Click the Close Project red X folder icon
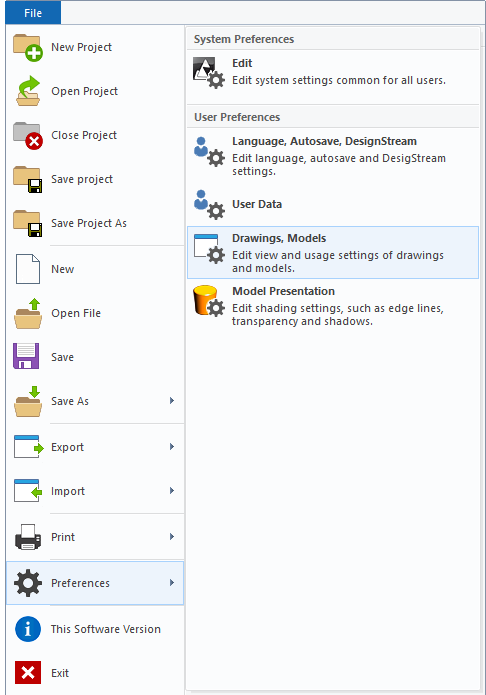486x695 pixels. tap(28, 135)
